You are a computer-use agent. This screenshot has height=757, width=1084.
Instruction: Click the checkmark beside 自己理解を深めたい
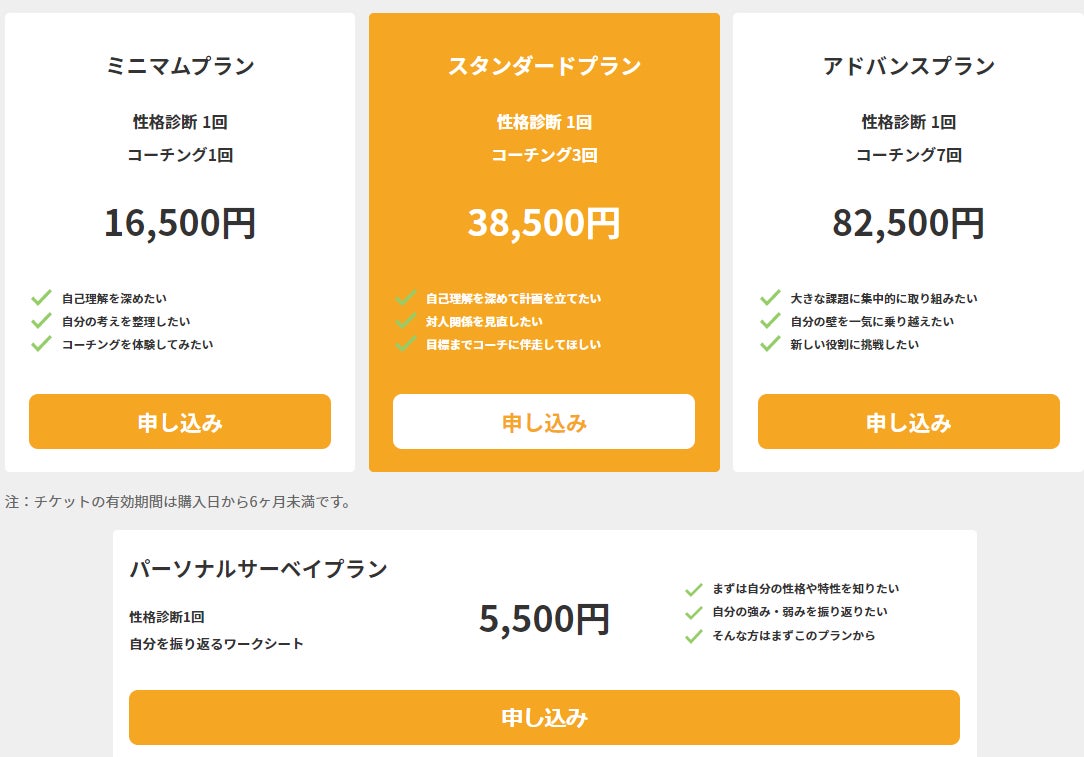tap(41, 298)
